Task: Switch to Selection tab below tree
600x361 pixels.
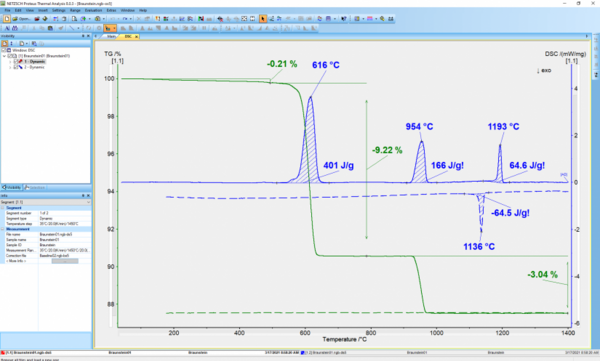Action: coord(35,188)
